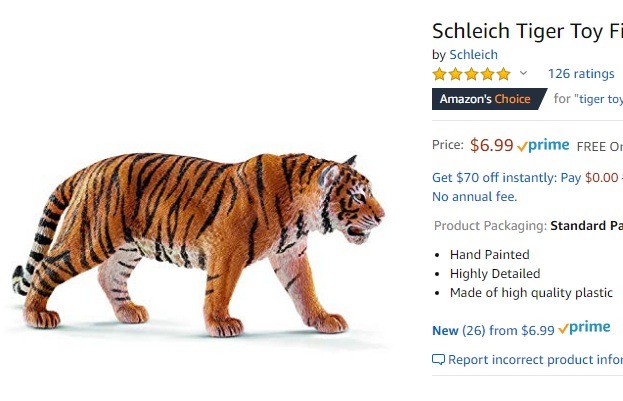Image resolution: width=623 pixels, height=401 pixels.
Task: Open the Schleich brand link
Action: pos(473,54)
